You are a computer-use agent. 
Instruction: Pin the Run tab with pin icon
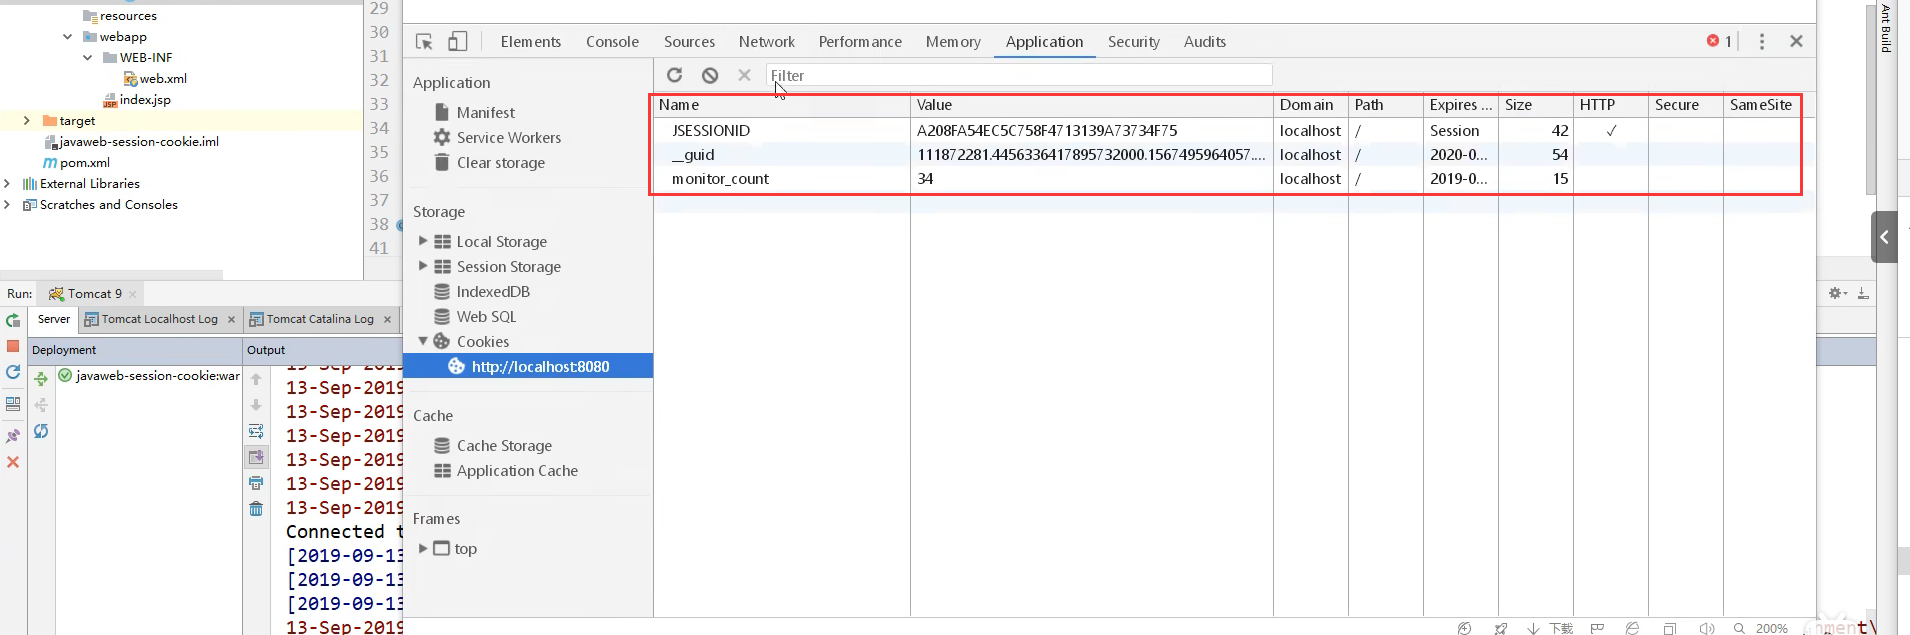point(13,436)
